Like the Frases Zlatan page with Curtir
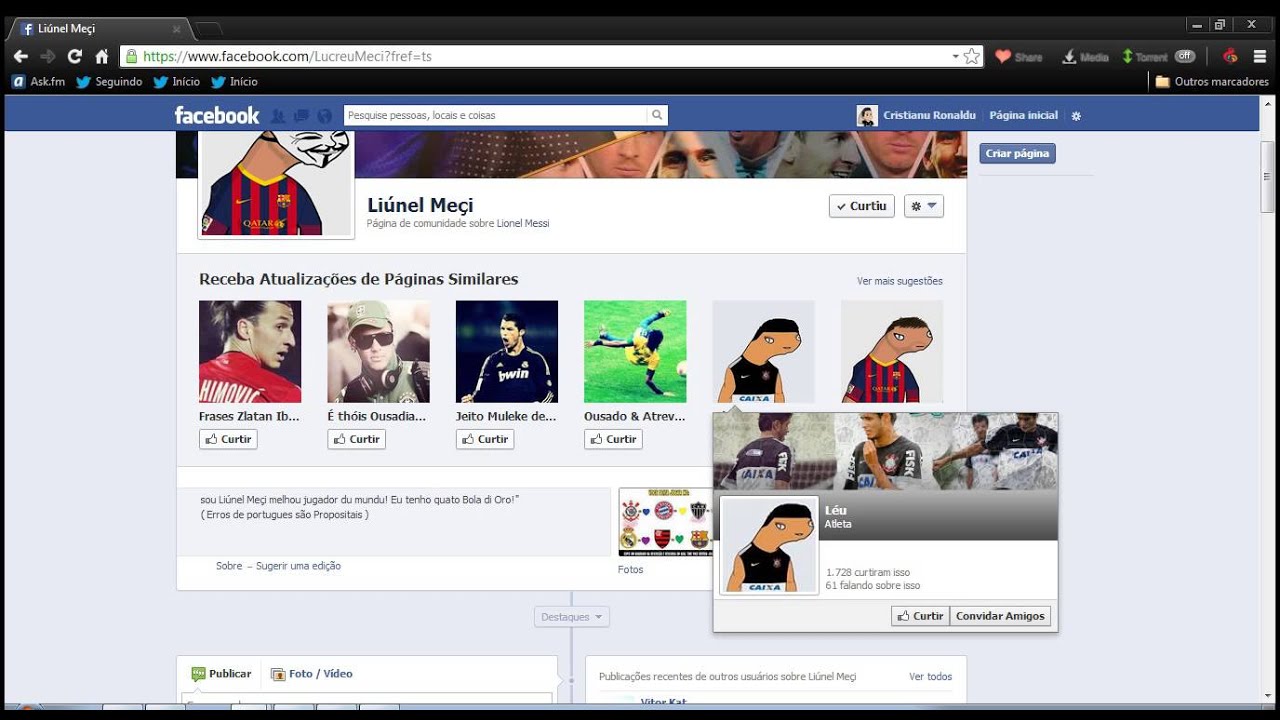Screen dimensions: 1280x720 (228, 439)
